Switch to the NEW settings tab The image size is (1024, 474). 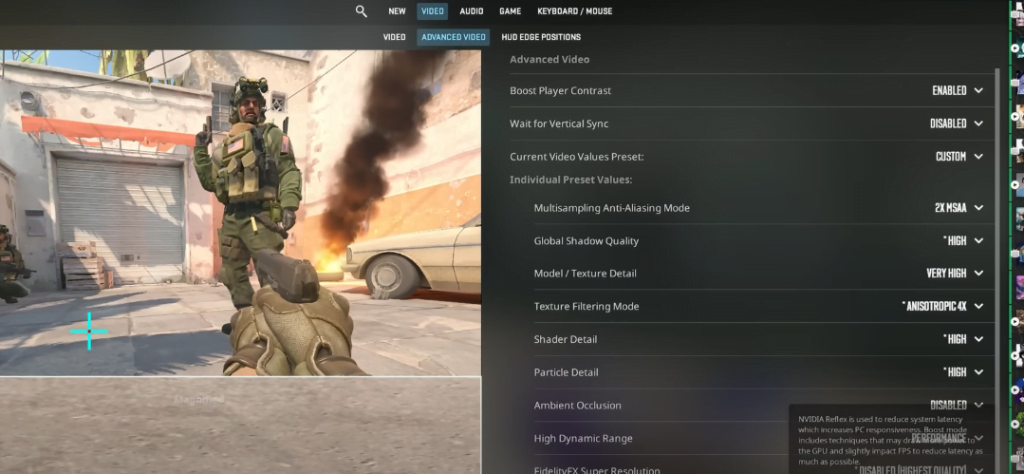(396, 11)
